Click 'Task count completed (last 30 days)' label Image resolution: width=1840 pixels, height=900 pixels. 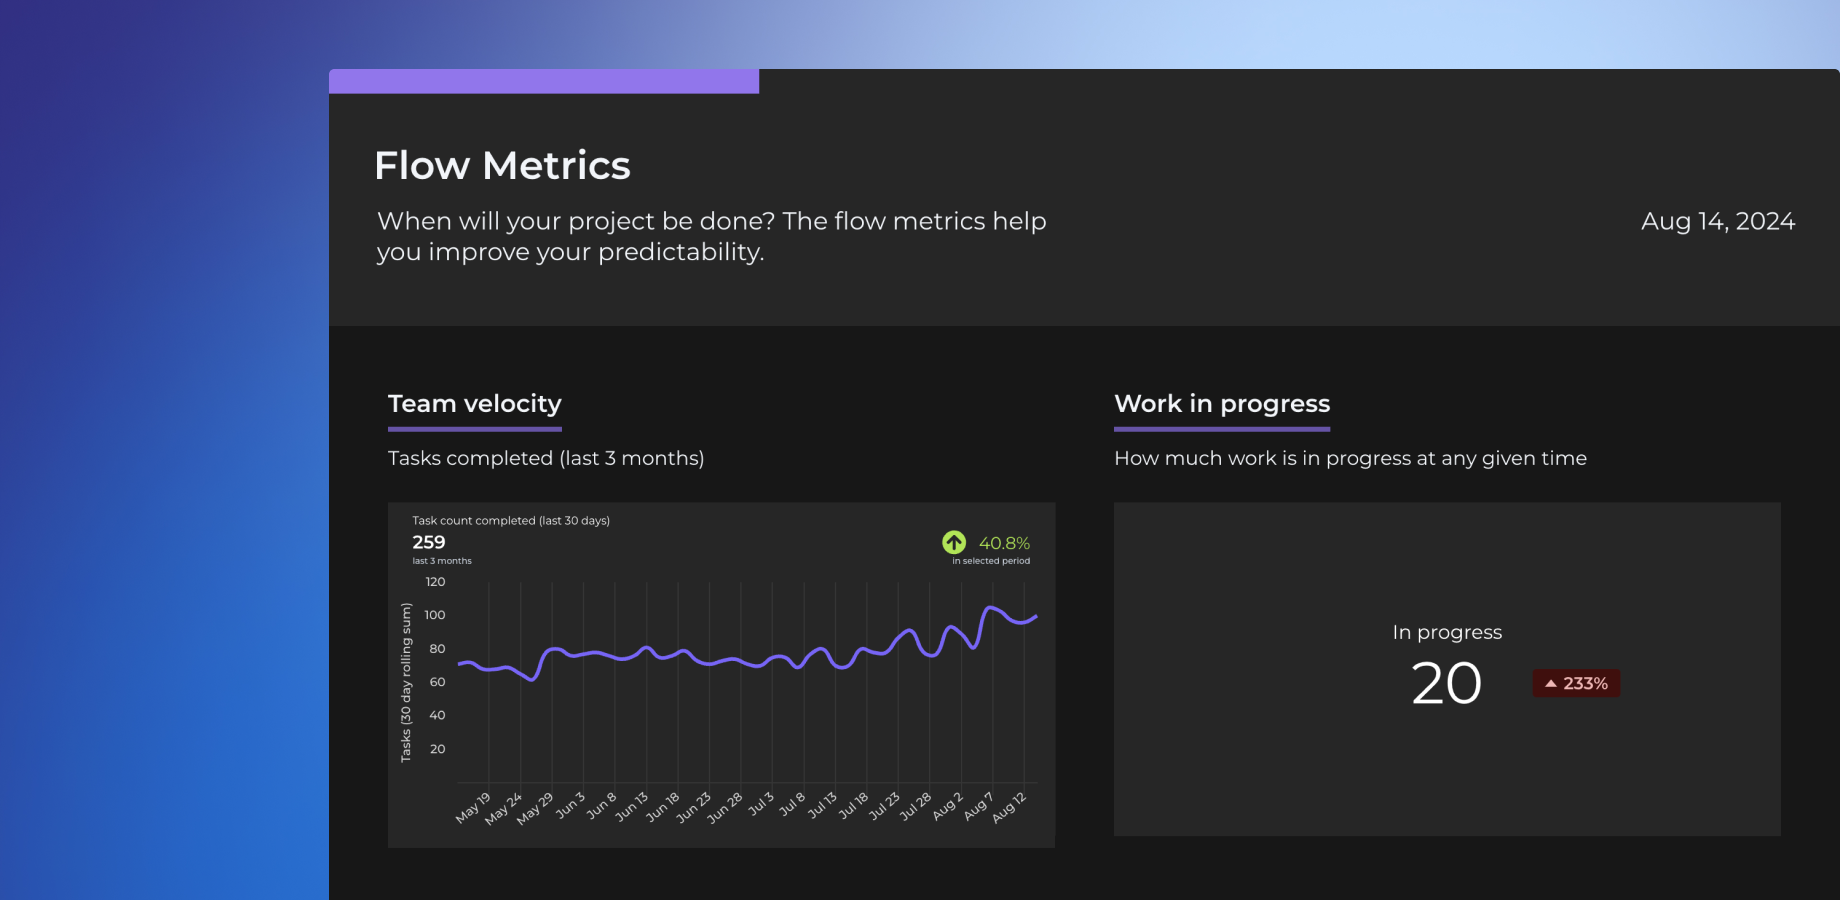511,520
